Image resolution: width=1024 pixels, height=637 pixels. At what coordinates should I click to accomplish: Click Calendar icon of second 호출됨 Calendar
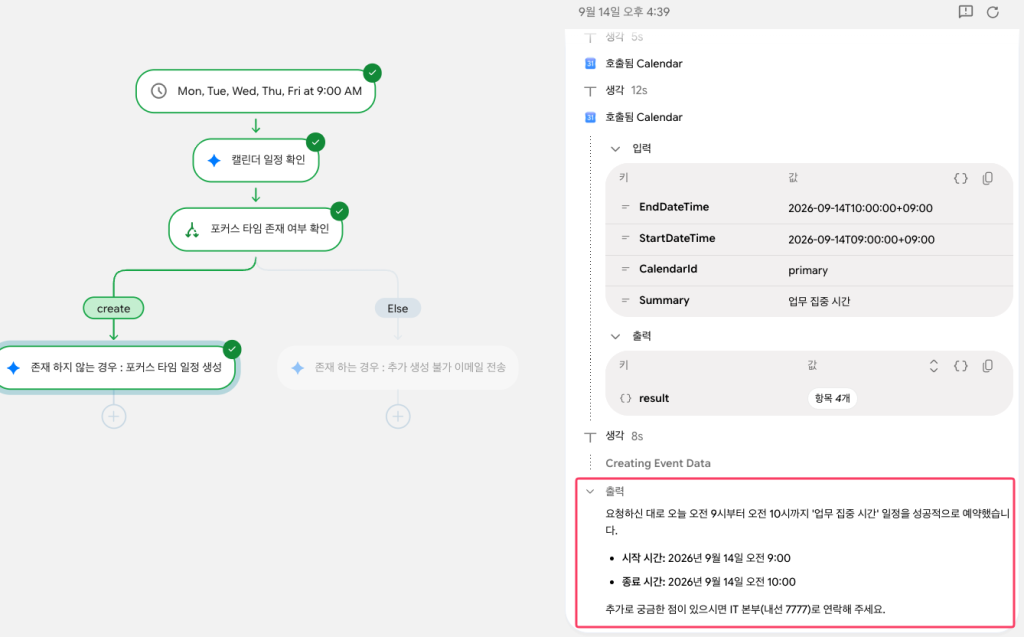590,117
